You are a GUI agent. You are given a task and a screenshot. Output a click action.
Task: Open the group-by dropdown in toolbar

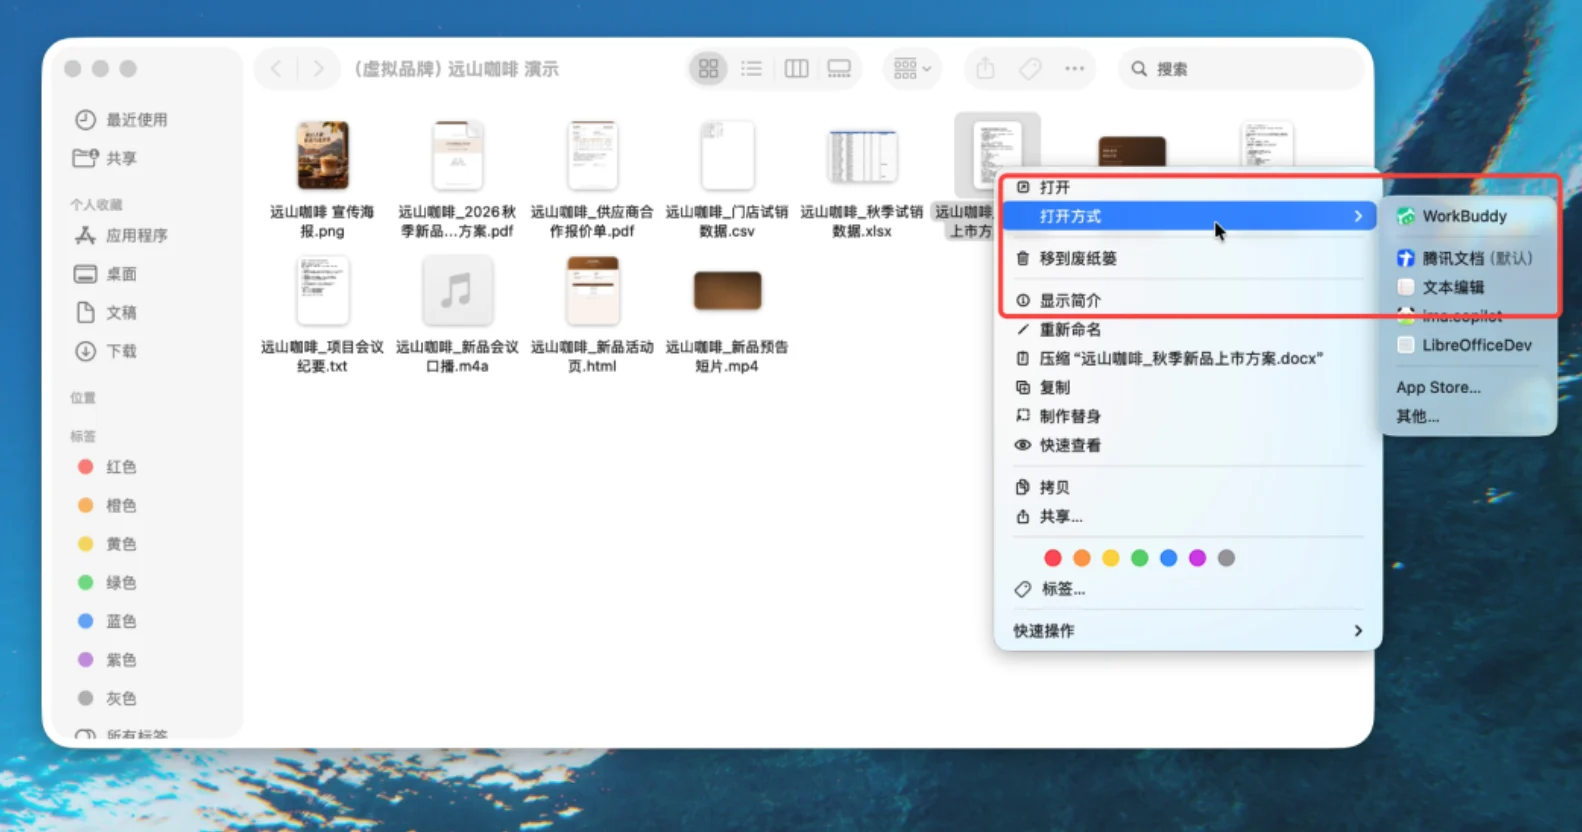tap(912, 69)
